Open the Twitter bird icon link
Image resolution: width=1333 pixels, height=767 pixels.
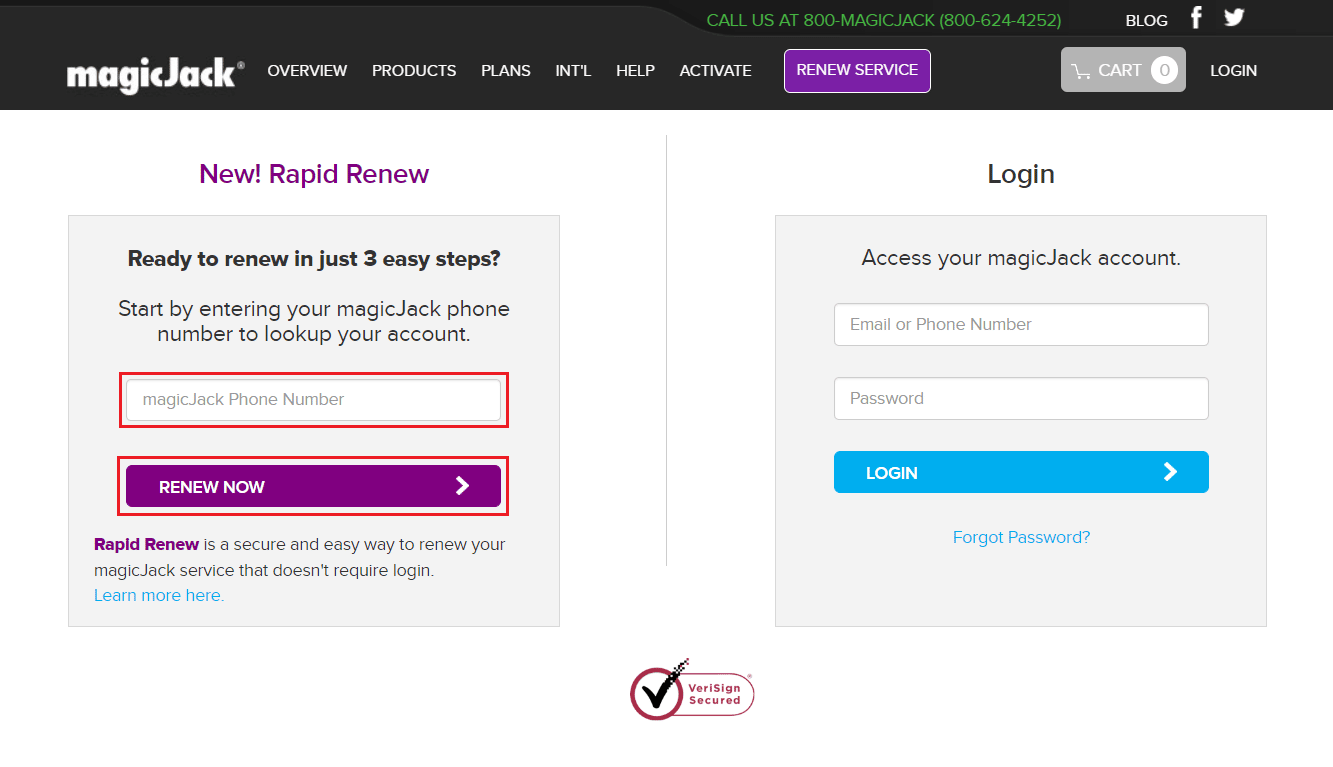(x=1234, y=18)
